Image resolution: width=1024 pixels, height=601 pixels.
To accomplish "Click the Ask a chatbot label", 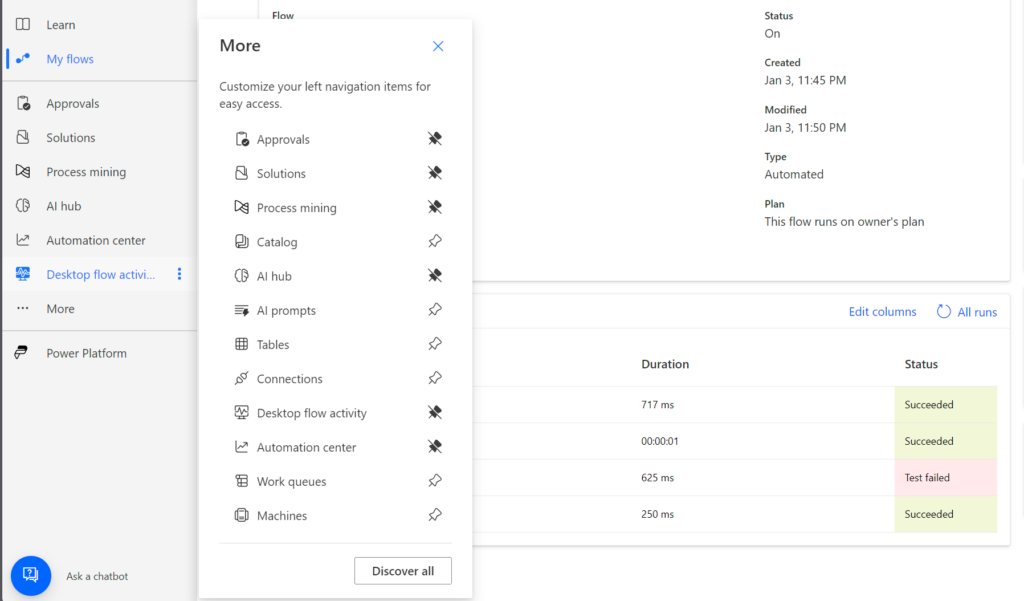I will pos(97,576).
